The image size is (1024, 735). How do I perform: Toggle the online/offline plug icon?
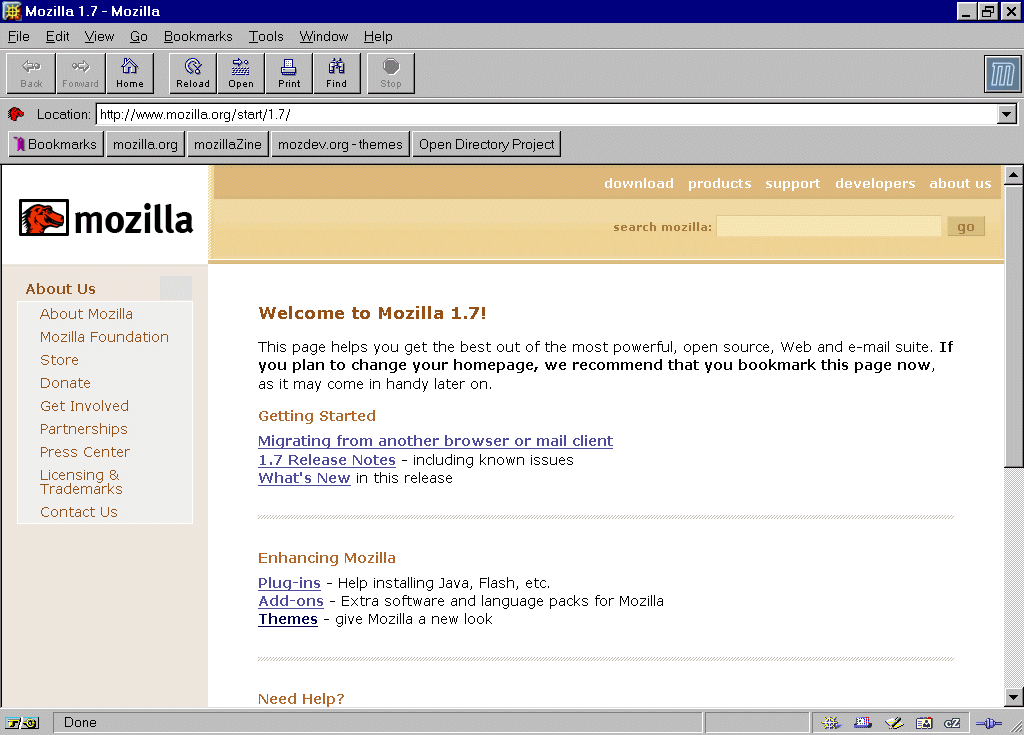click(x=989, y=723)
